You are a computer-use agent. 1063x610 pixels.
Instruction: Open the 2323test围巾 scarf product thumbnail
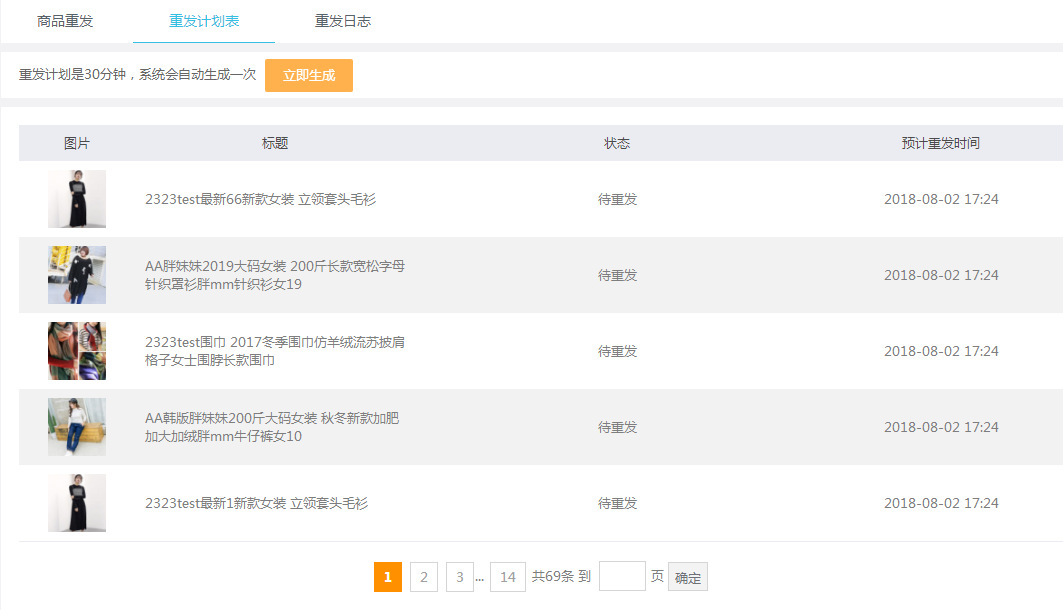77,351
